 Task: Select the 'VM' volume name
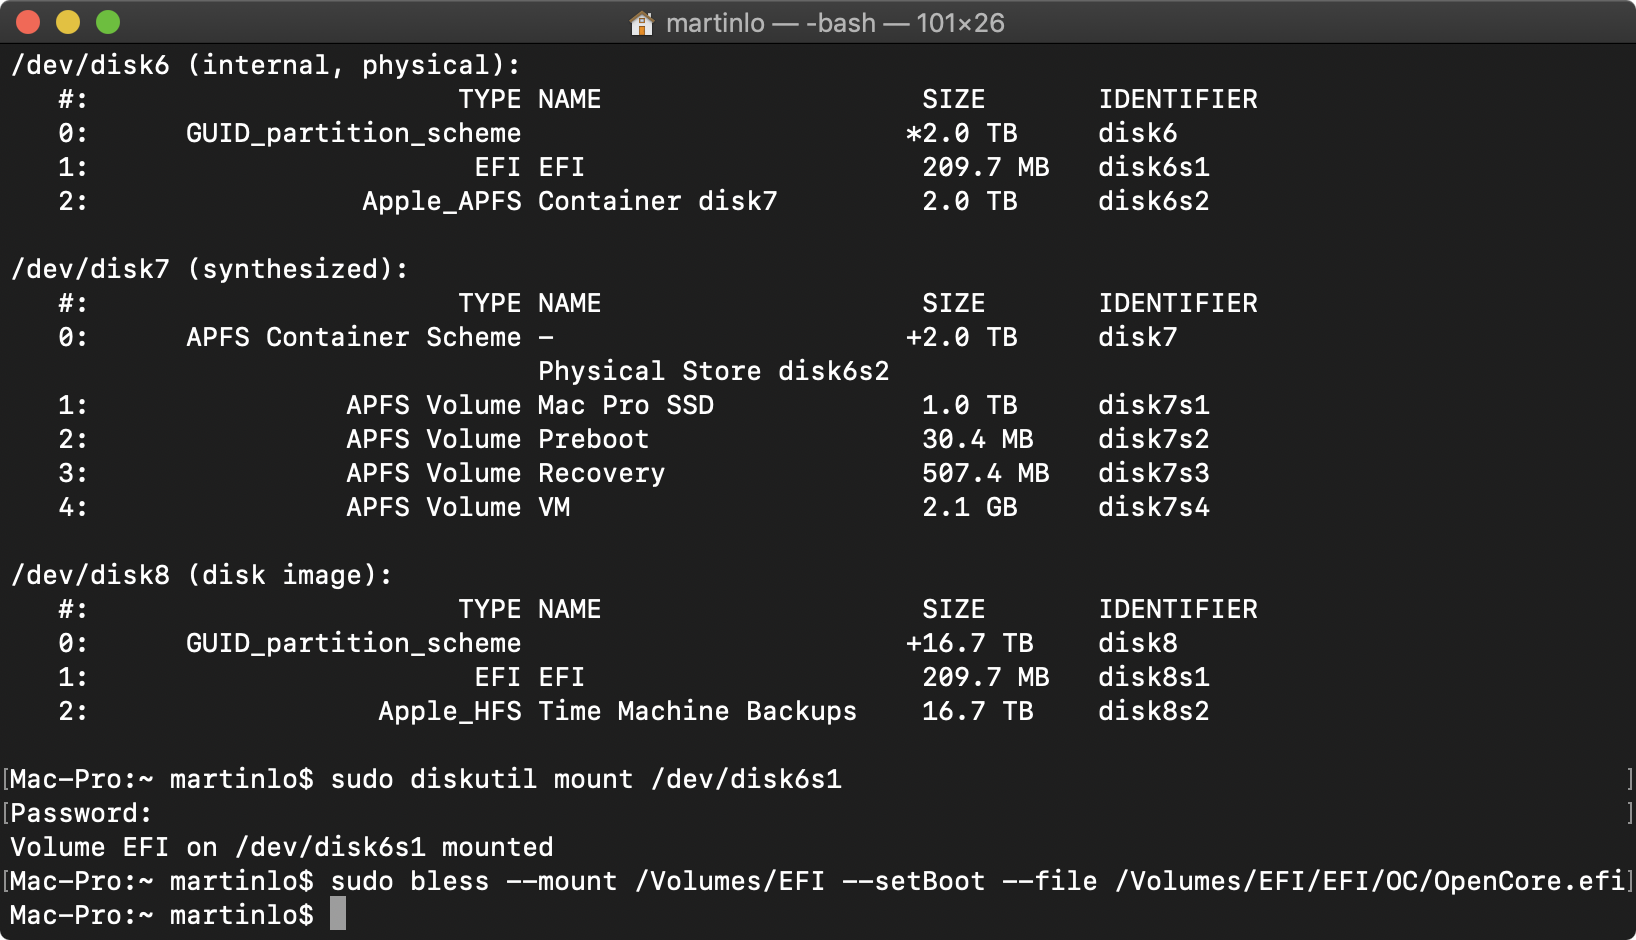(x=554, y=507)
